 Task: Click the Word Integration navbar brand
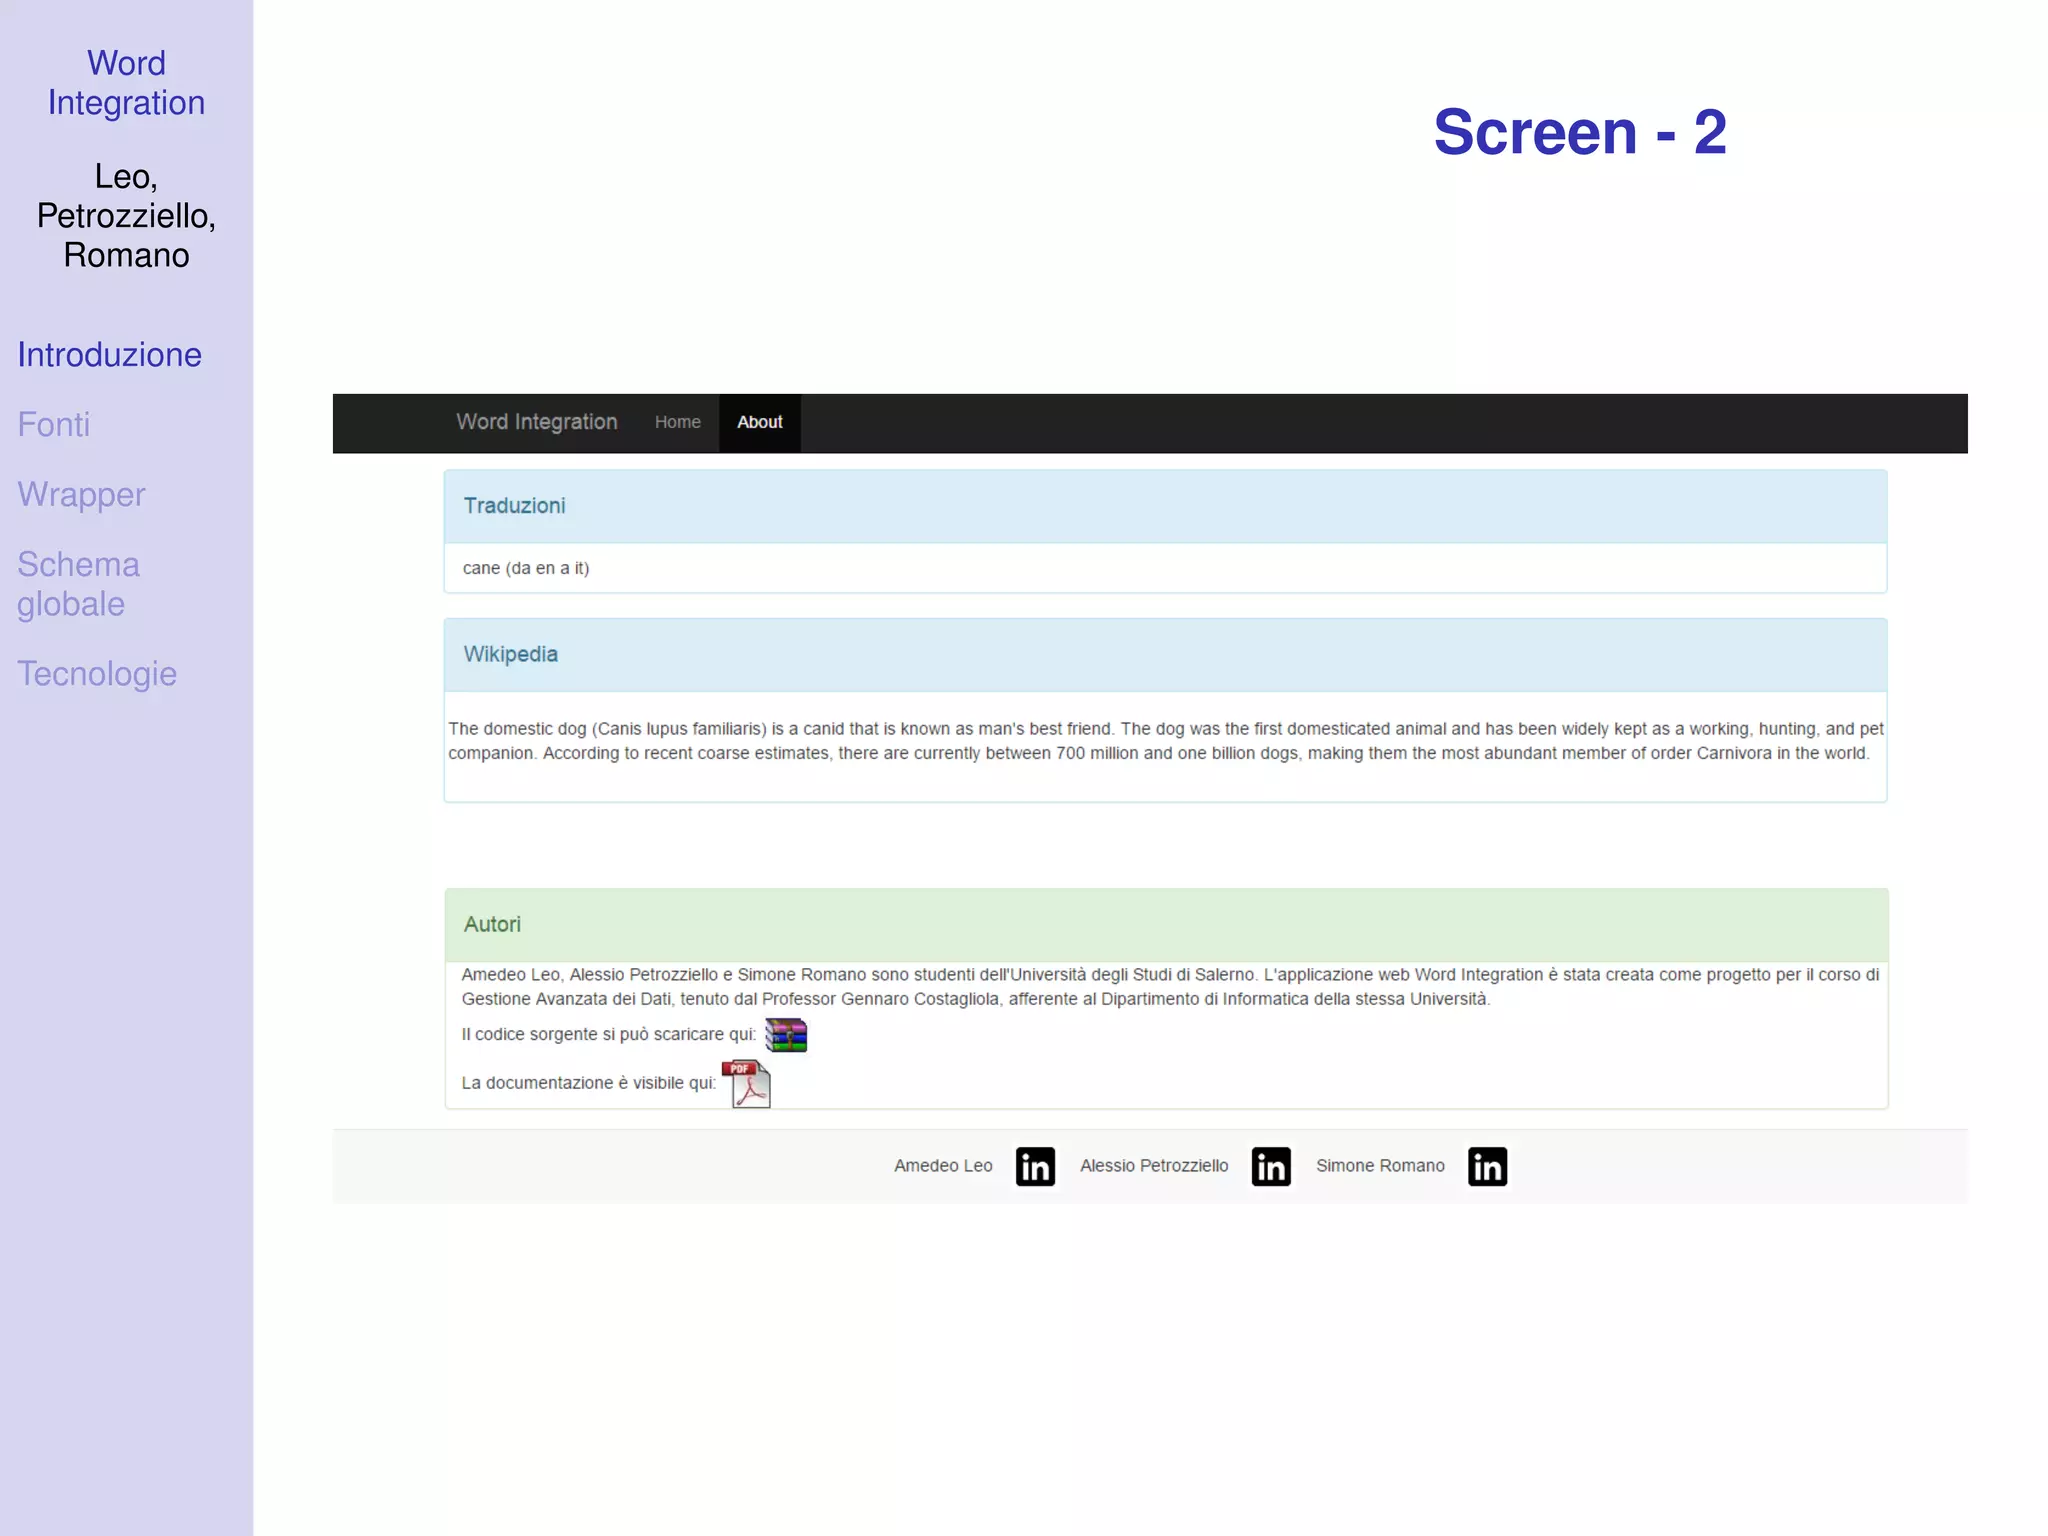click(536, 422)
